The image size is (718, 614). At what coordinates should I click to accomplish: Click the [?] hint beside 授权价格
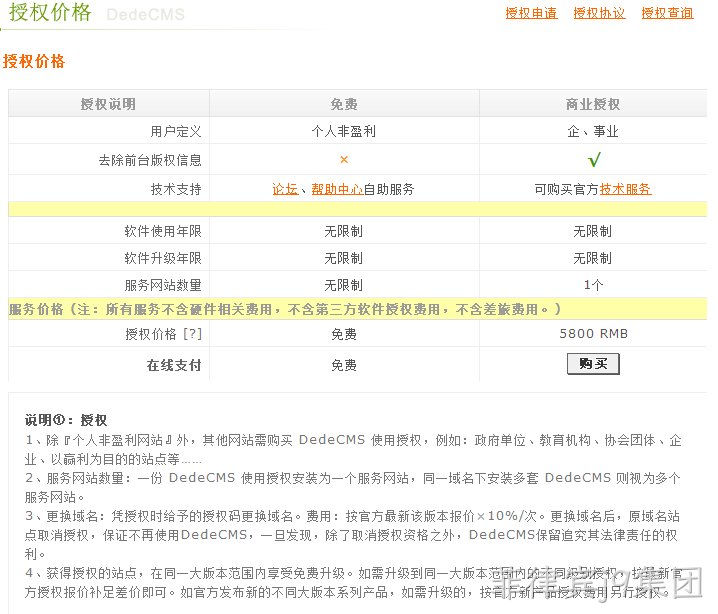coord(192,334)
